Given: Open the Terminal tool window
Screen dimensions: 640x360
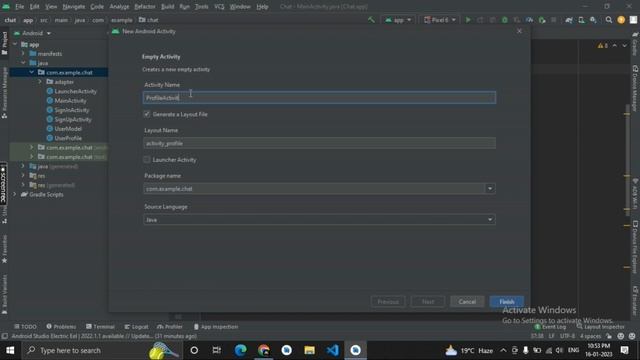Looking at the screenshot, I should pos(100,327).
